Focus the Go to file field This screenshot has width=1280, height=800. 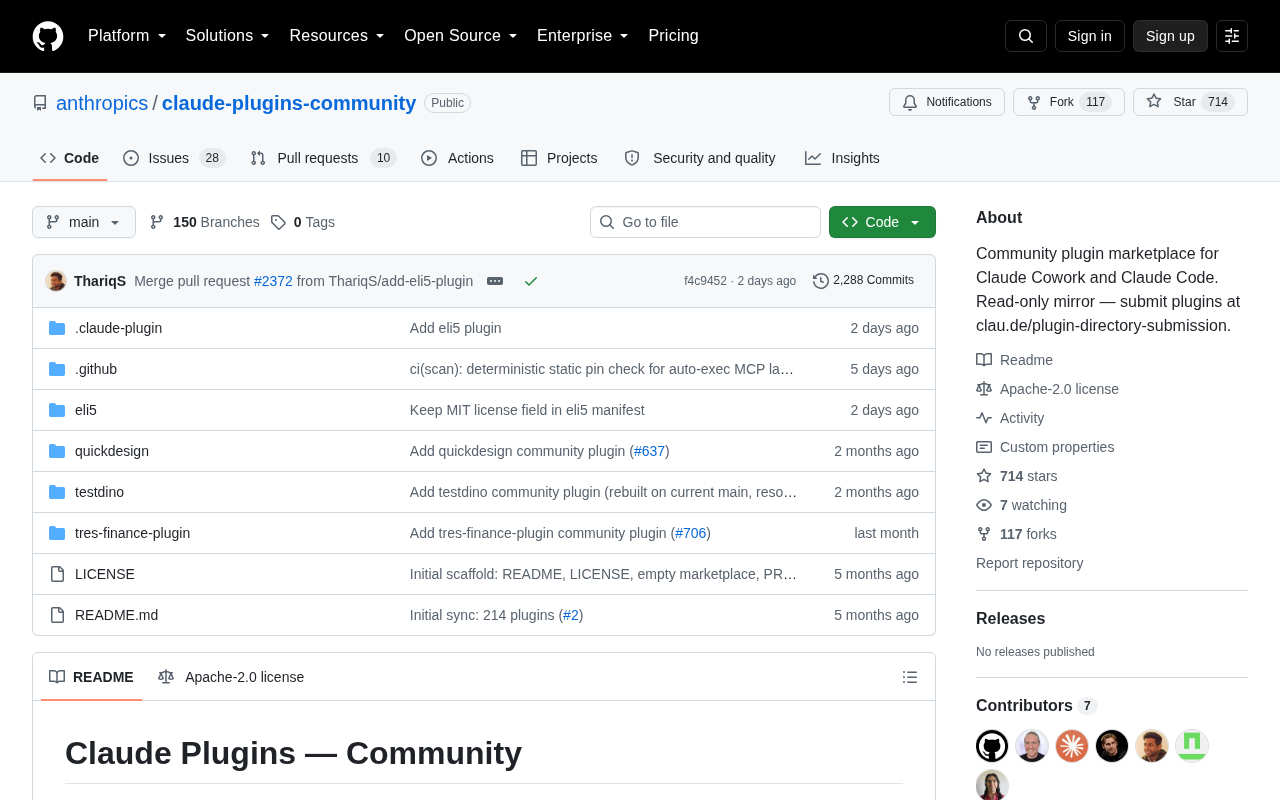pos(705,222)
